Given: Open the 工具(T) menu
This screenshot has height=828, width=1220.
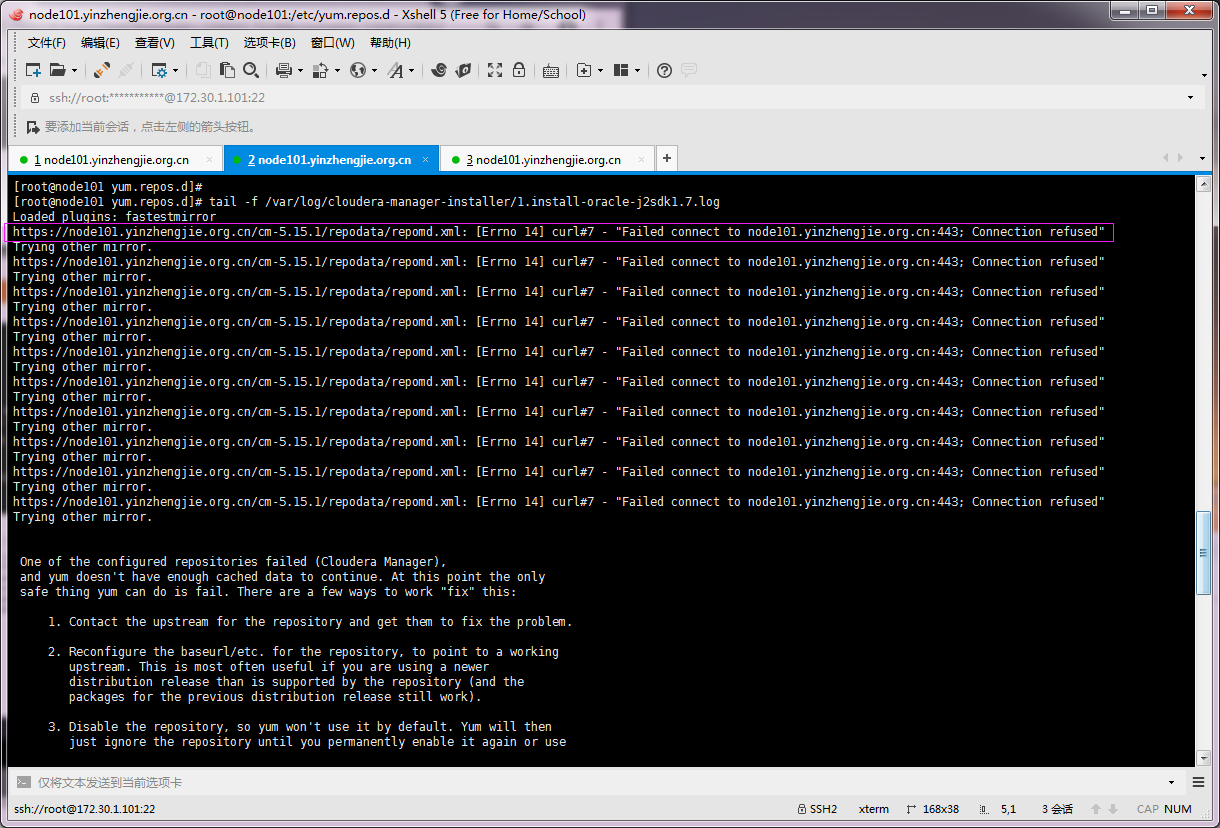Looking at the screenshot, I should (x=209, y=43).
